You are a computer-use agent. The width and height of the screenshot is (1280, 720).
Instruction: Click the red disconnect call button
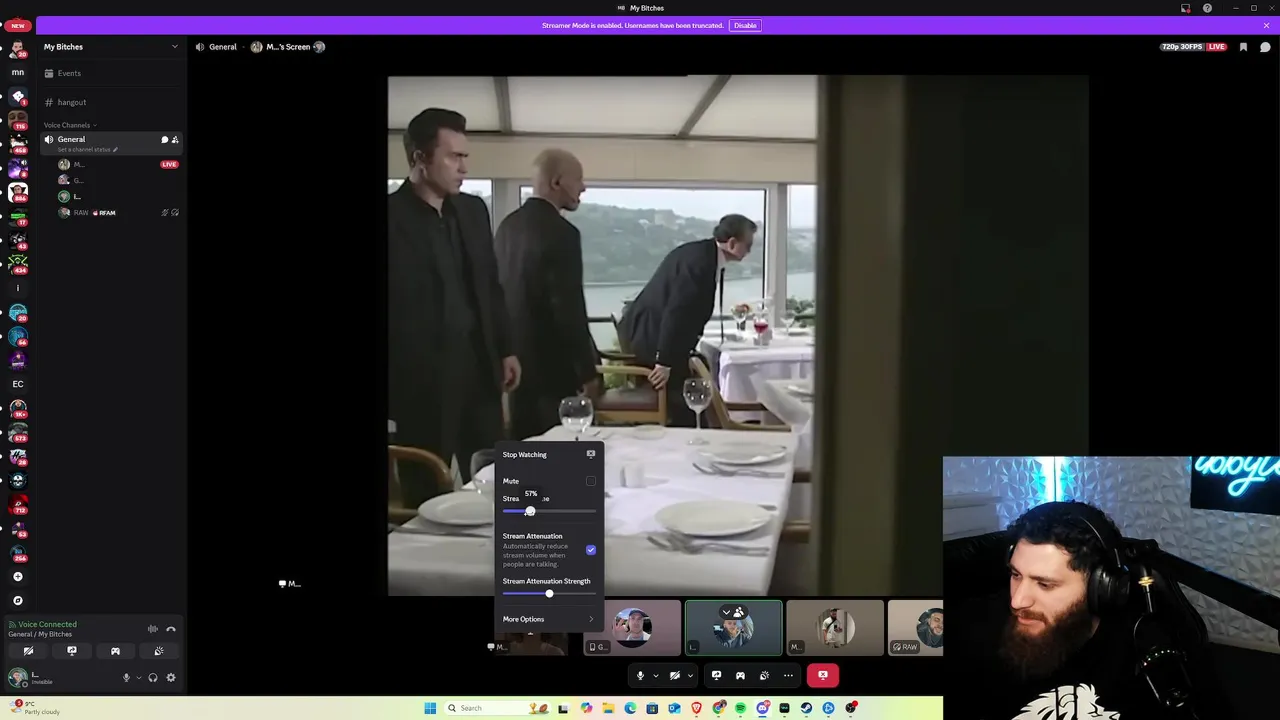(x=823, y=675)
